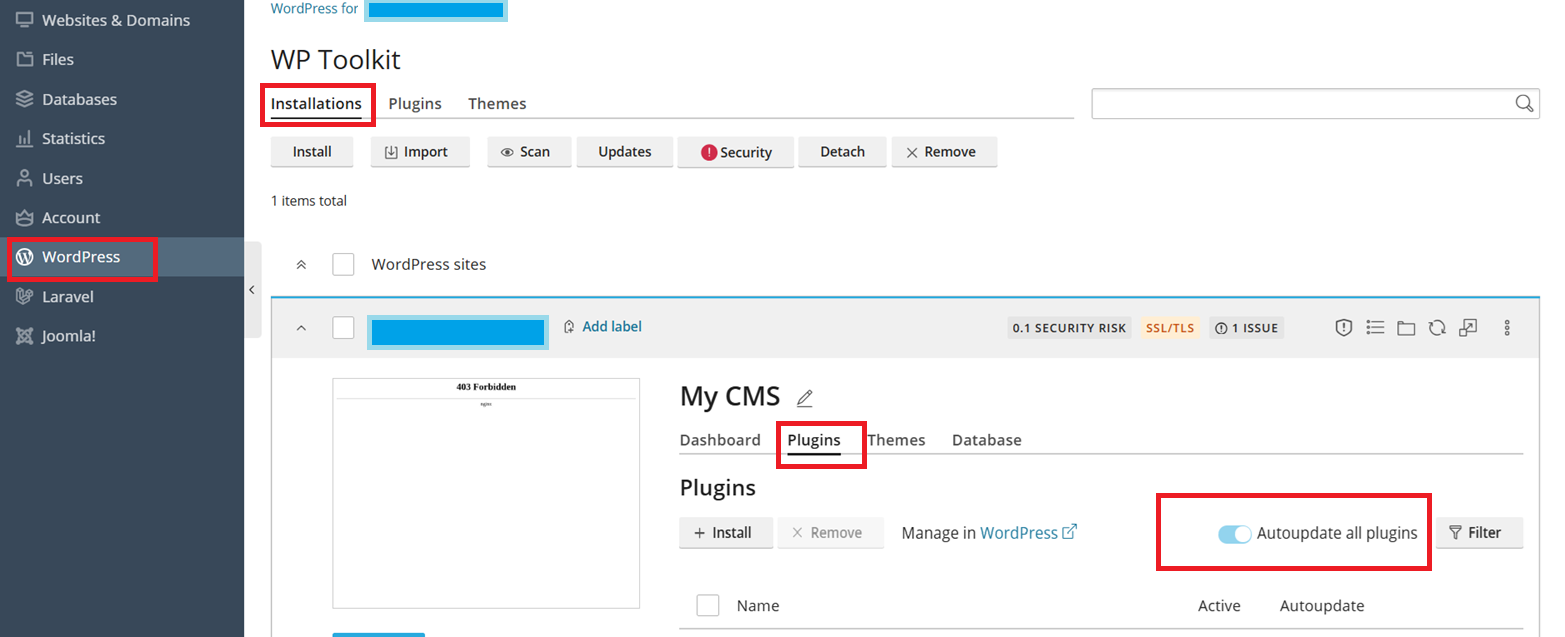Click the clone site icon

(1468, 328)
